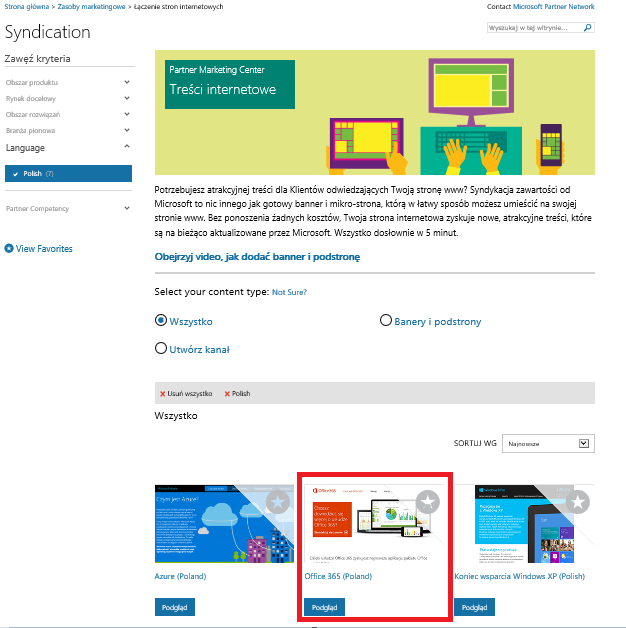Open the SORTUJ WG sort dropdown
Screen dimensions: 626x628
pos(548,444)
